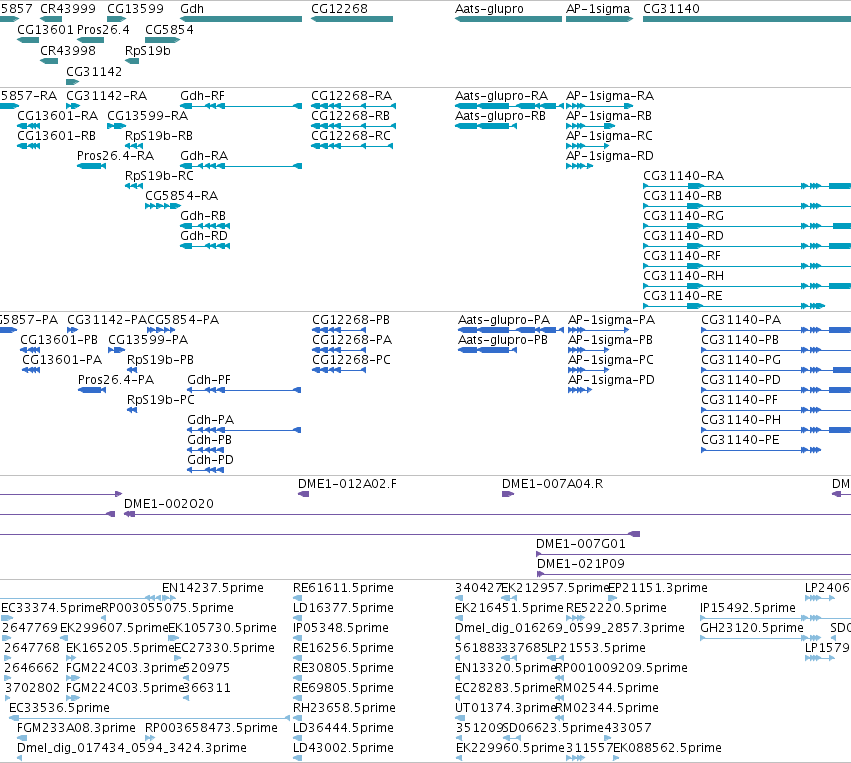Viewport: 851px width, 763px height.
Task: Click the EN14237.5prime EST label
Action: [x=213, y=588]
